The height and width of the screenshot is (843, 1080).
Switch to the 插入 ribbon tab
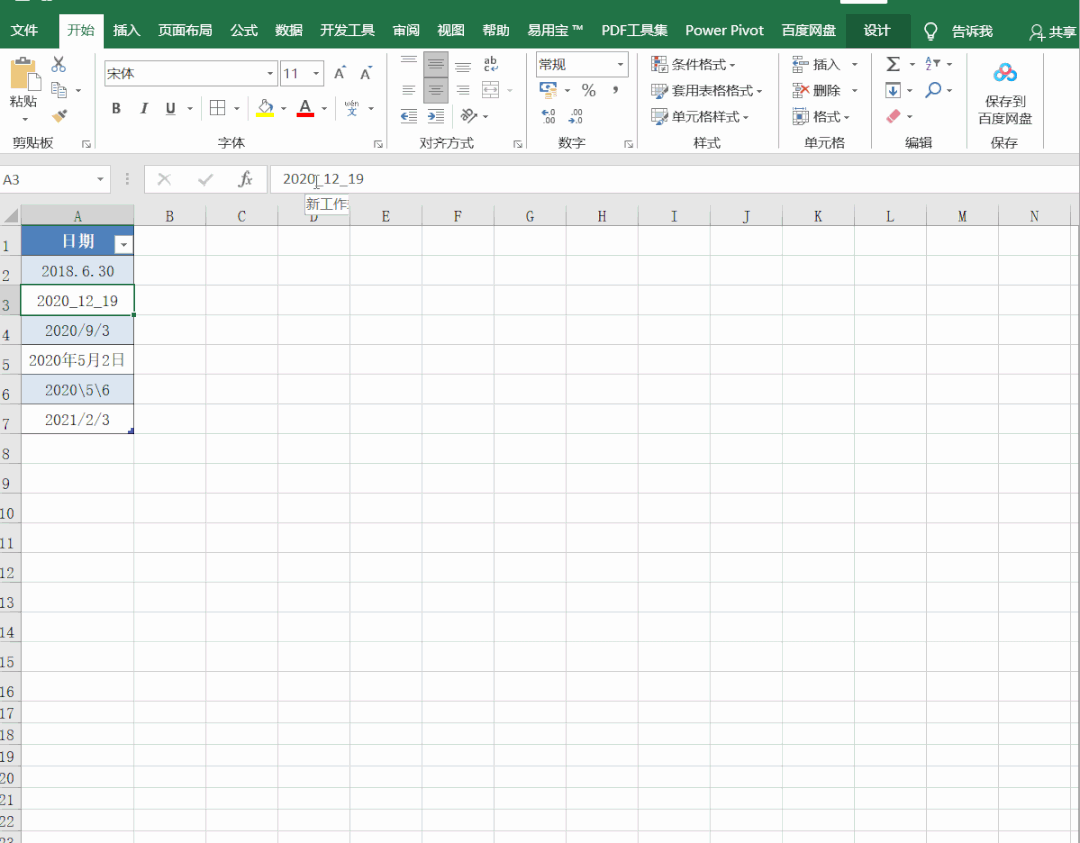(x=127, y=30)
